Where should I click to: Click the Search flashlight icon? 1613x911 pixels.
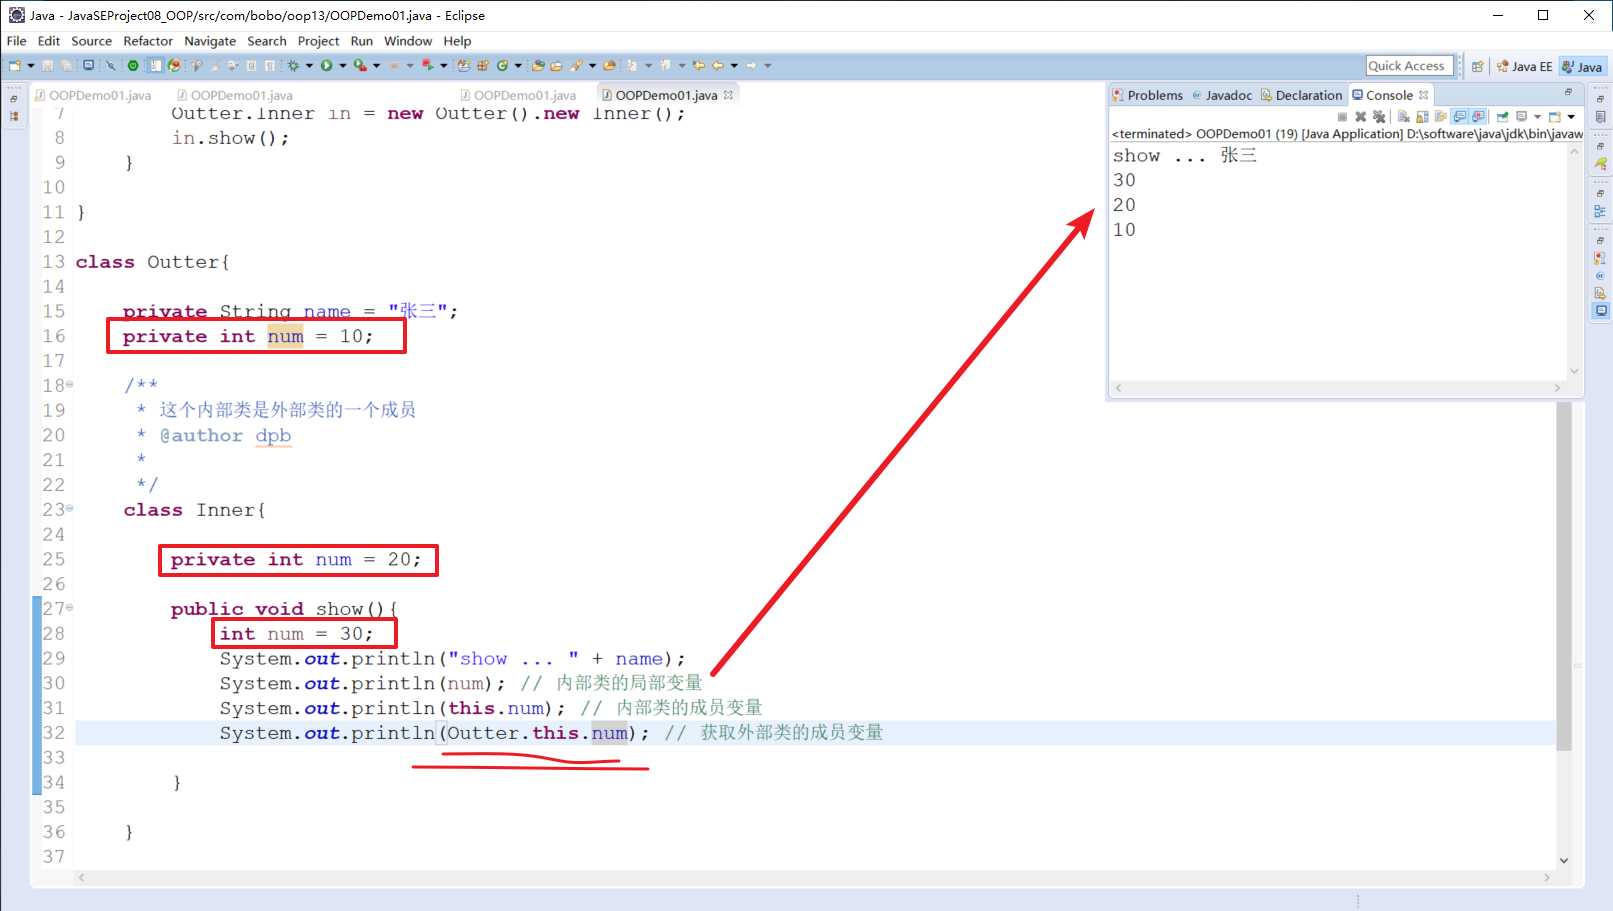tap(576, 65)
